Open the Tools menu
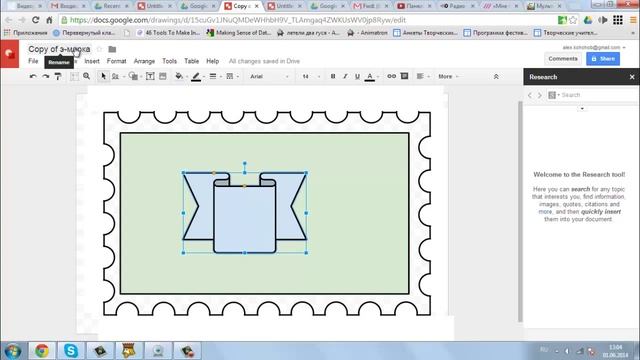640x360 pixels. (169, 61)
